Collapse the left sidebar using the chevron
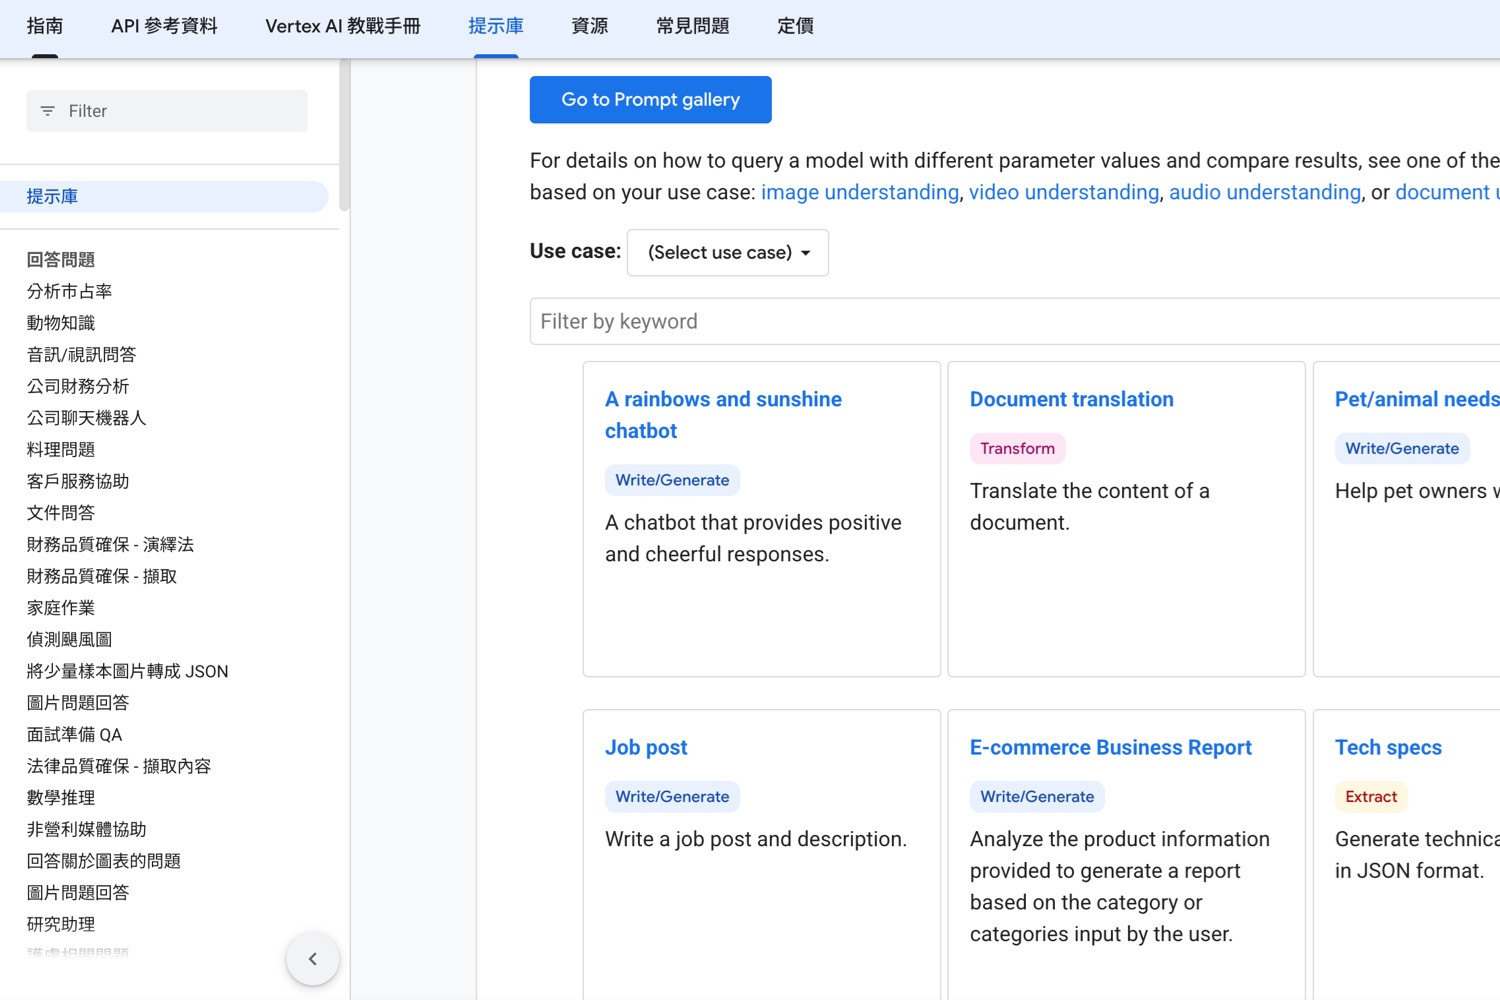Image resolution: width=1500 pixels, height=1000 pixels. point(312,958)
